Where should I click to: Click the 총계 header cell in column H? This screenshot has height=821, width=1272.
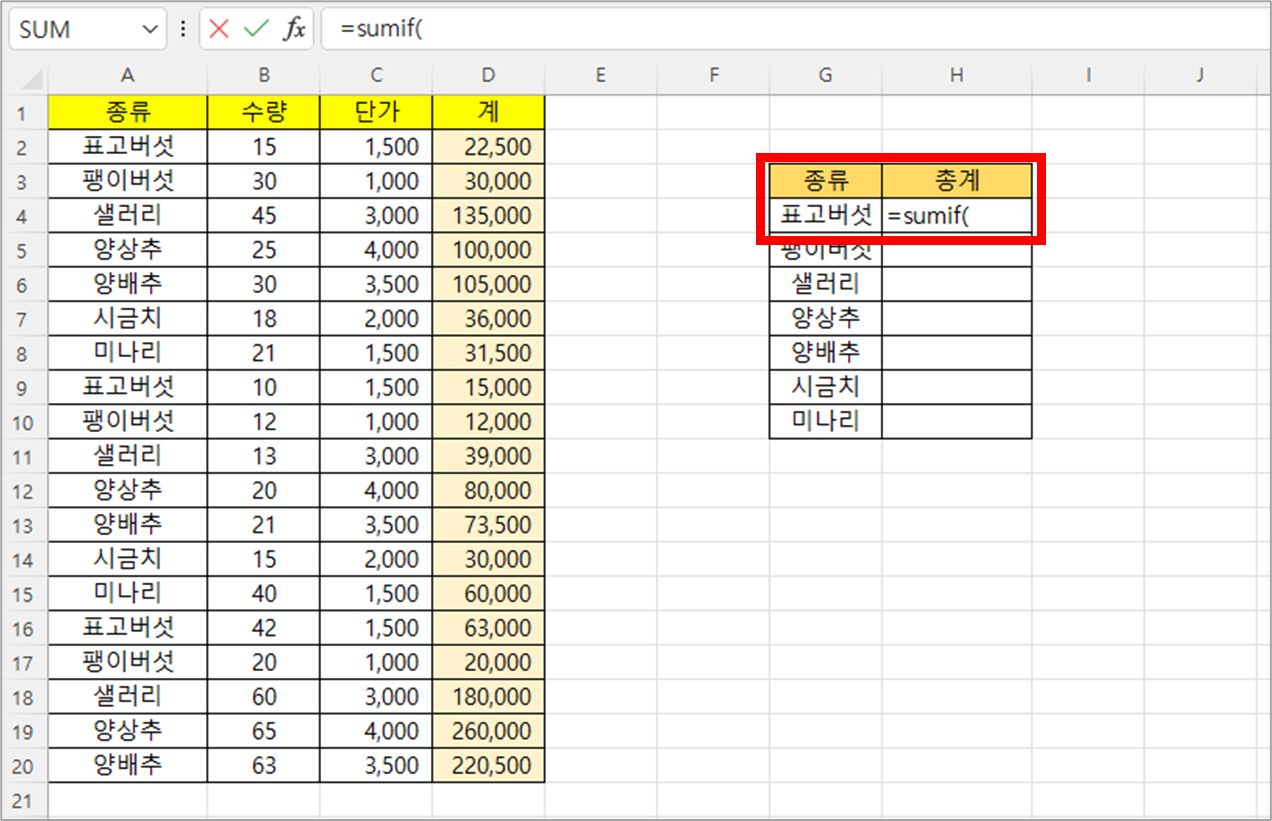click(x=957, y=181)
